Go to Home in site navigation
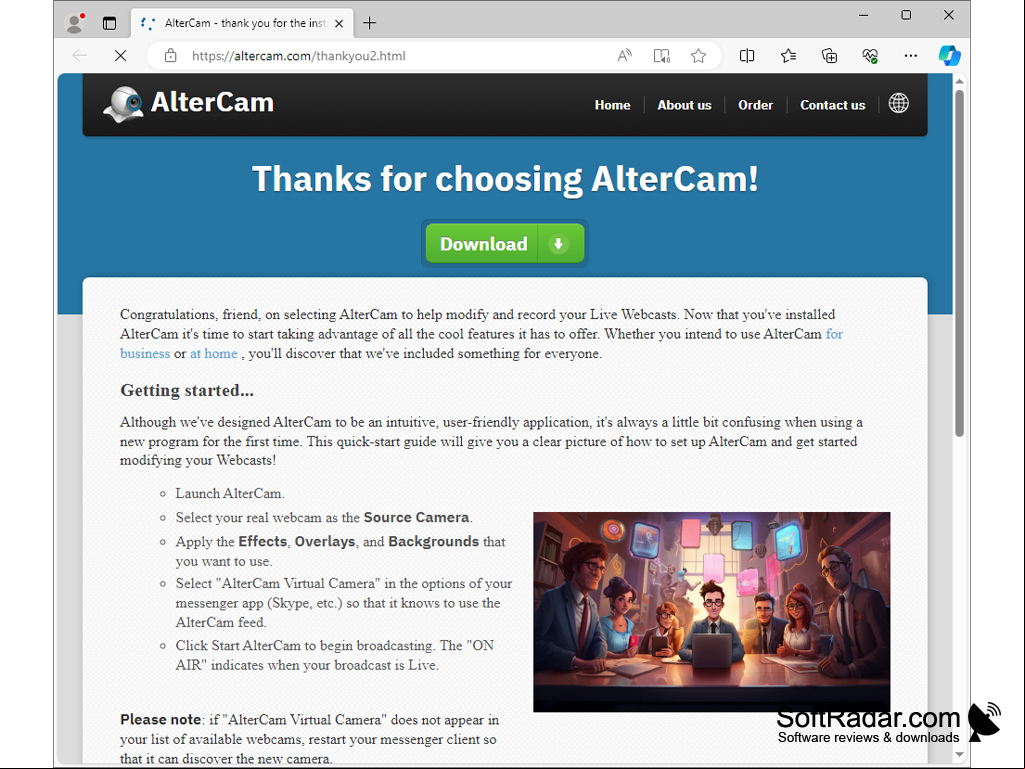The height and width of the screenshot is (769, 1025). pos(613,105)
